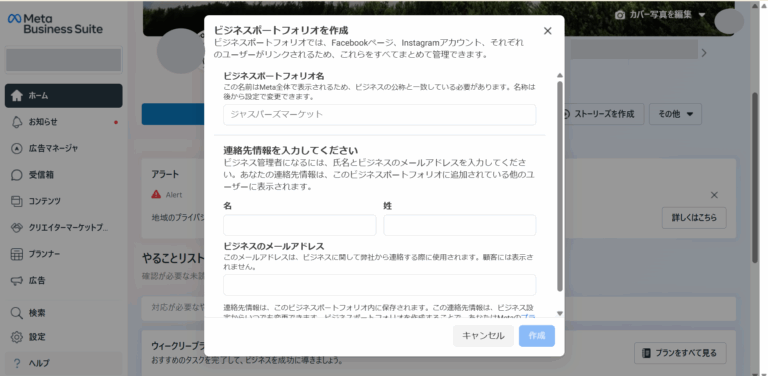Click the plus icon on ストーリーズを作成

click(566, 114)
